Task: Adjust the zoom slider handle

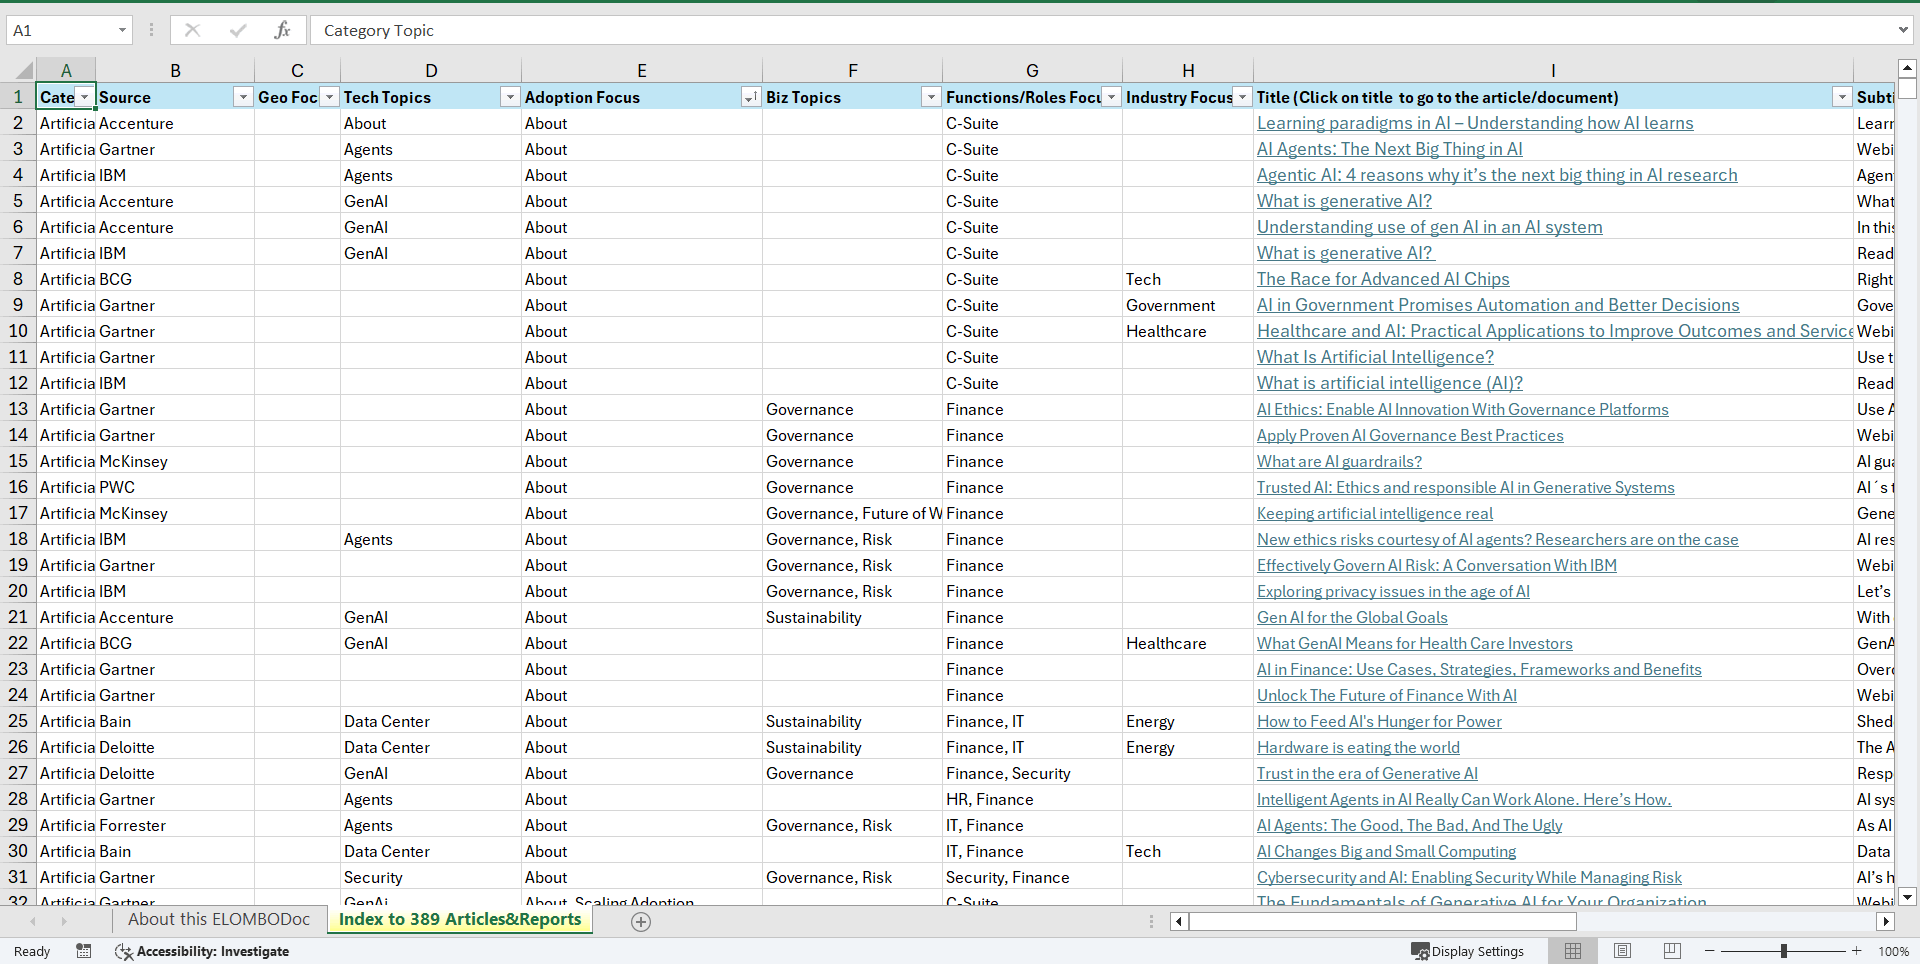Action: (1783, 951)
